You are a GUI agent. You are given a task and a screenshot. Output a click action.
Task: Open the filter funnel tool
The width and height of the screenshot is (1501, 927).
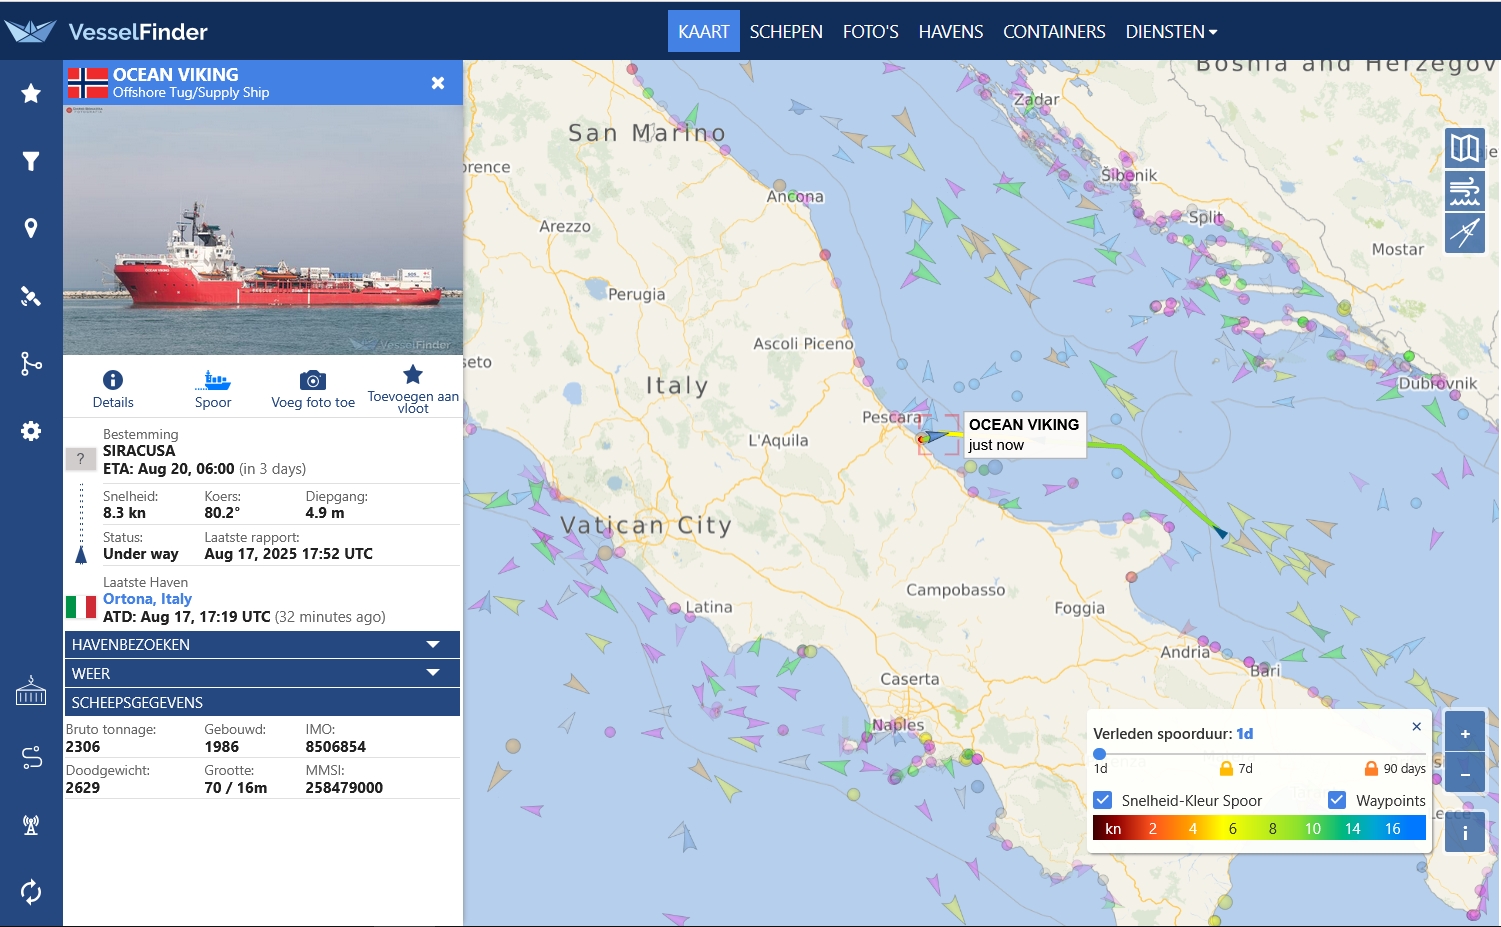[31, 161]
